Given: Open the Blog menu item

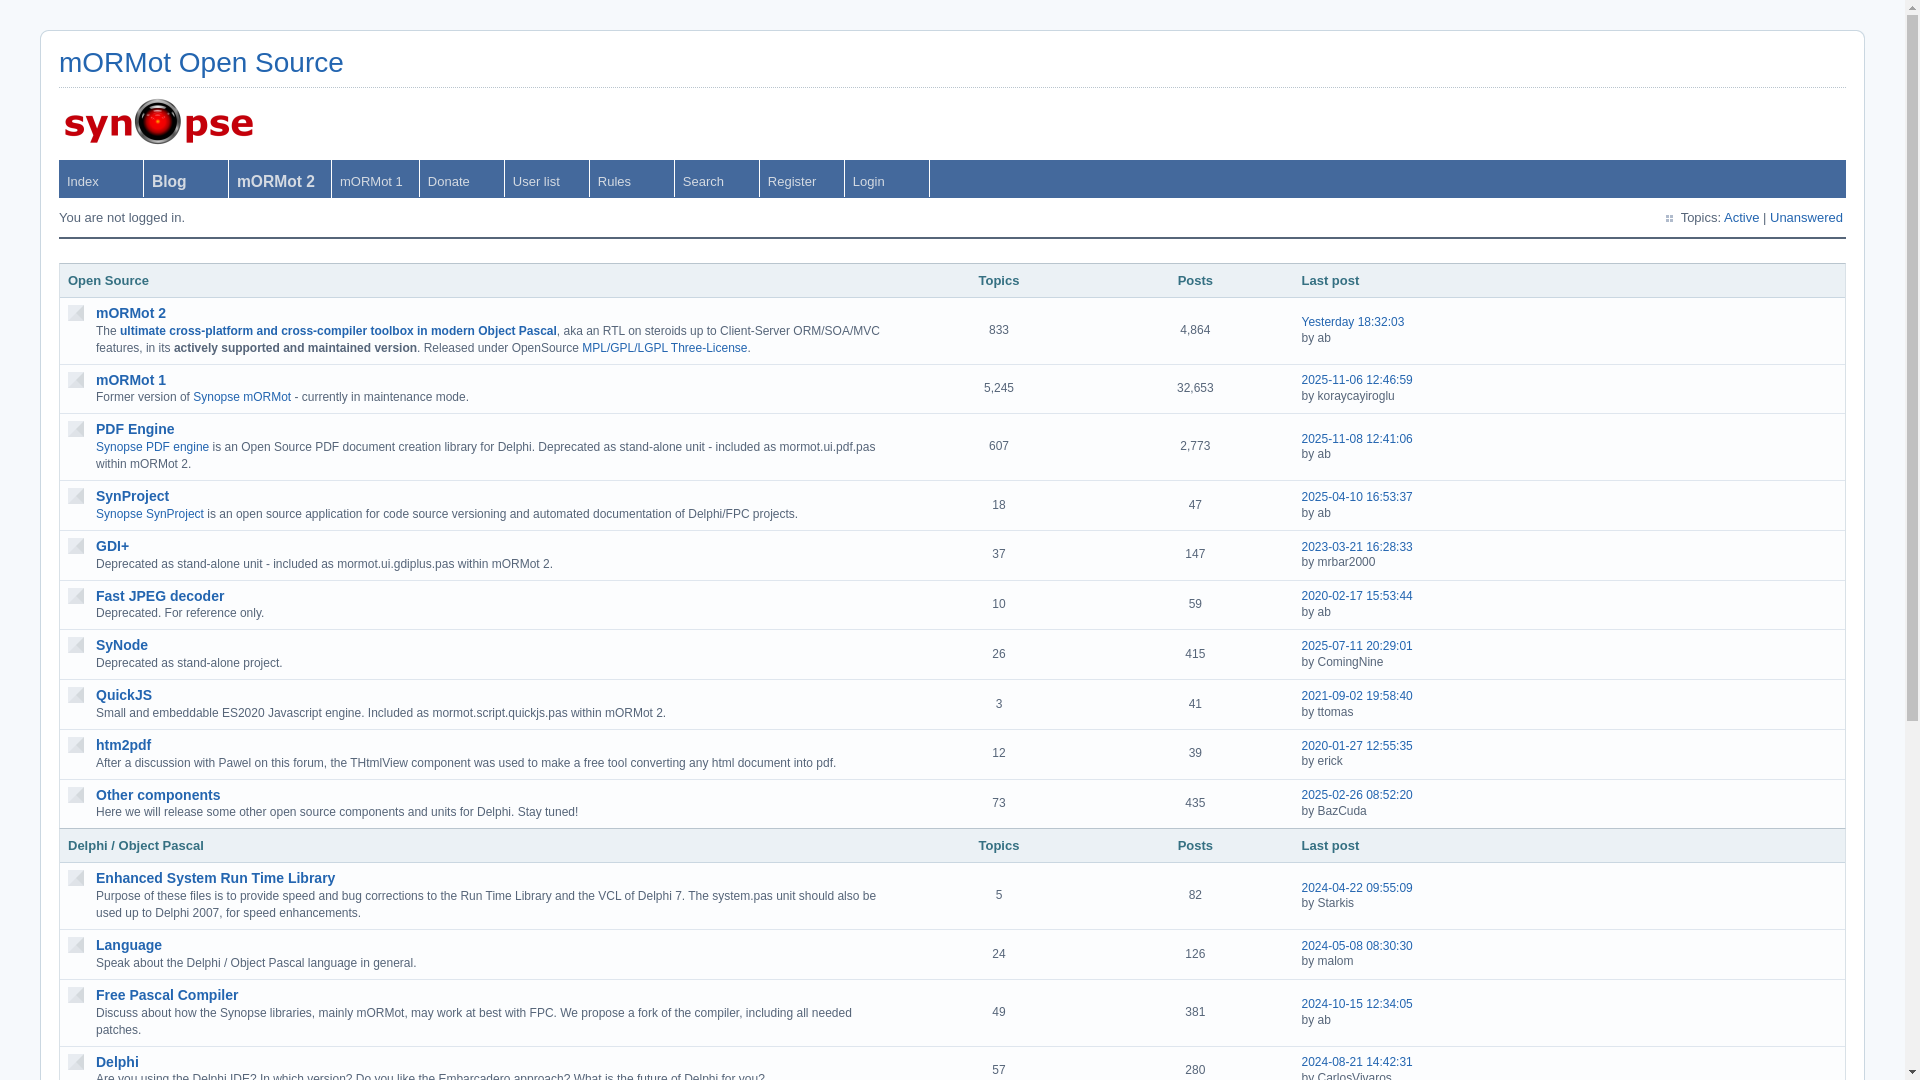Looking at the screenshot, I should click(186, 179).
